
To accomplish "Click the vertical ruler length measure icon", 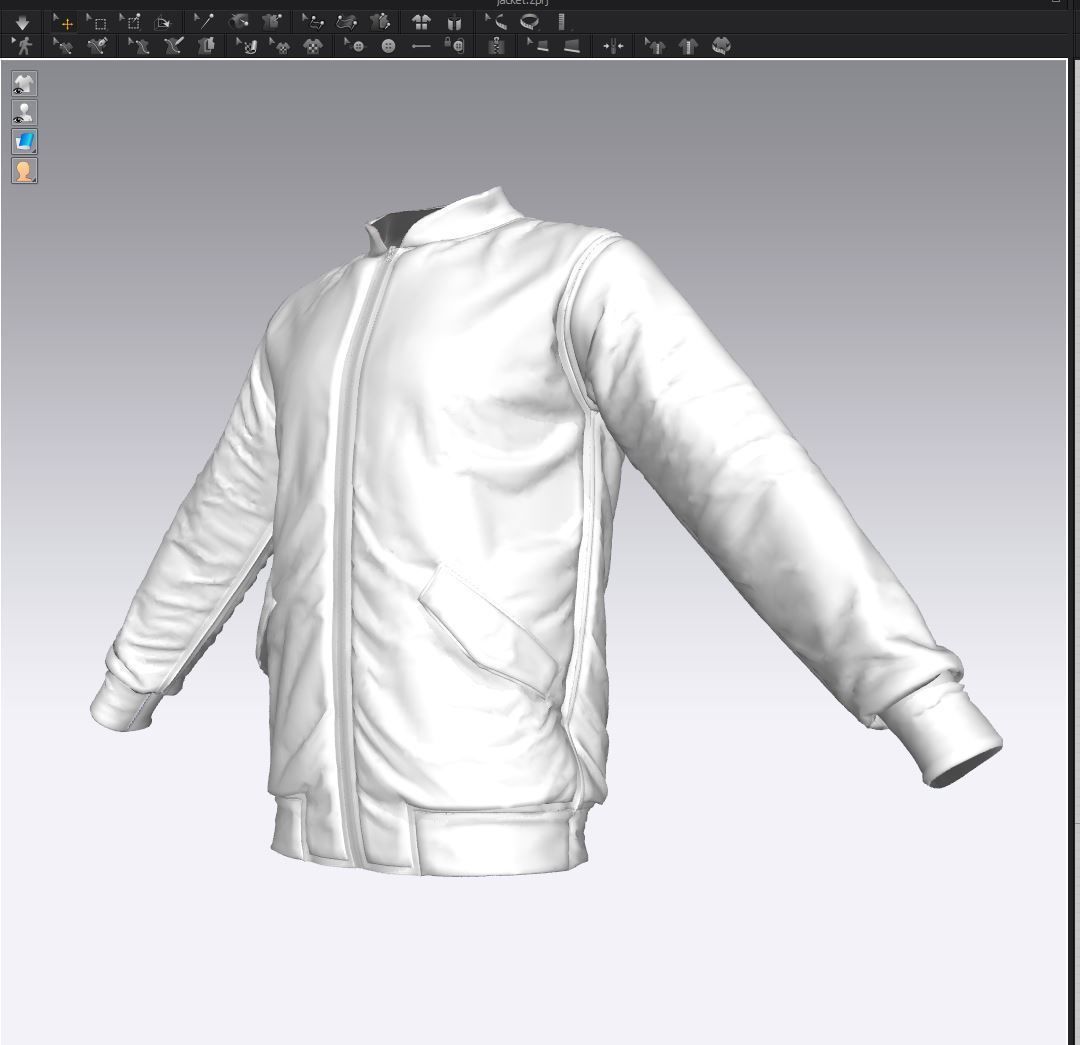I will (x=562, y=23).
